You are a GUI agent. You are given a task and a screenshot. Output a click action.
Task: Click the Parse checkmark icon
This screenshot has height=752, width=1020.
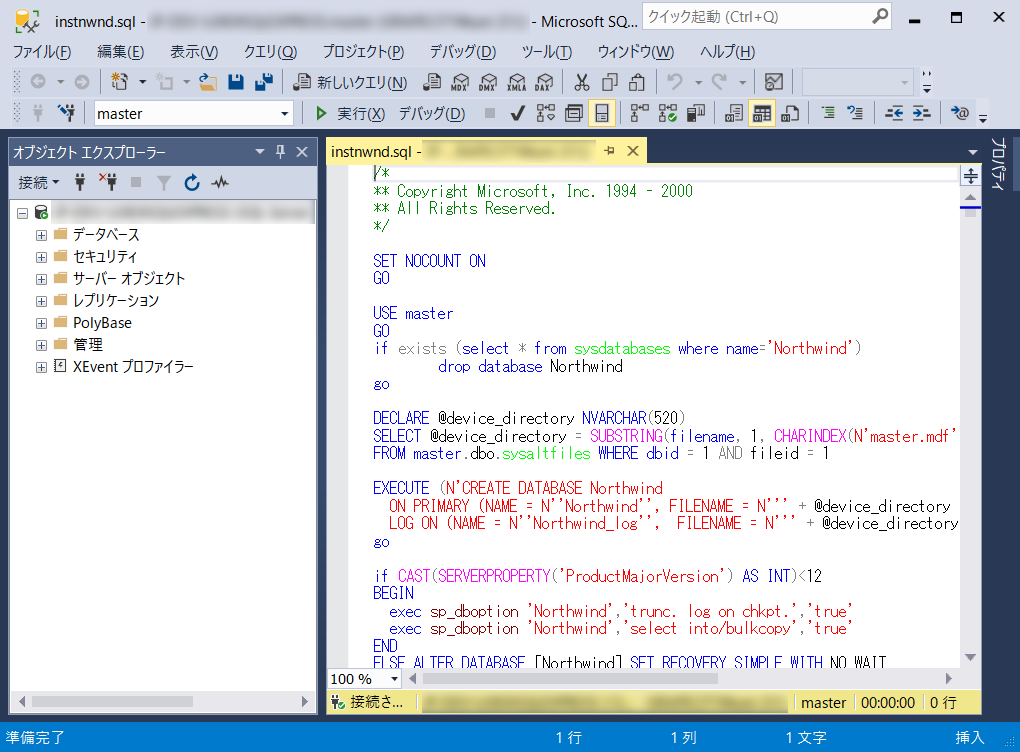(x=517, y=114)
